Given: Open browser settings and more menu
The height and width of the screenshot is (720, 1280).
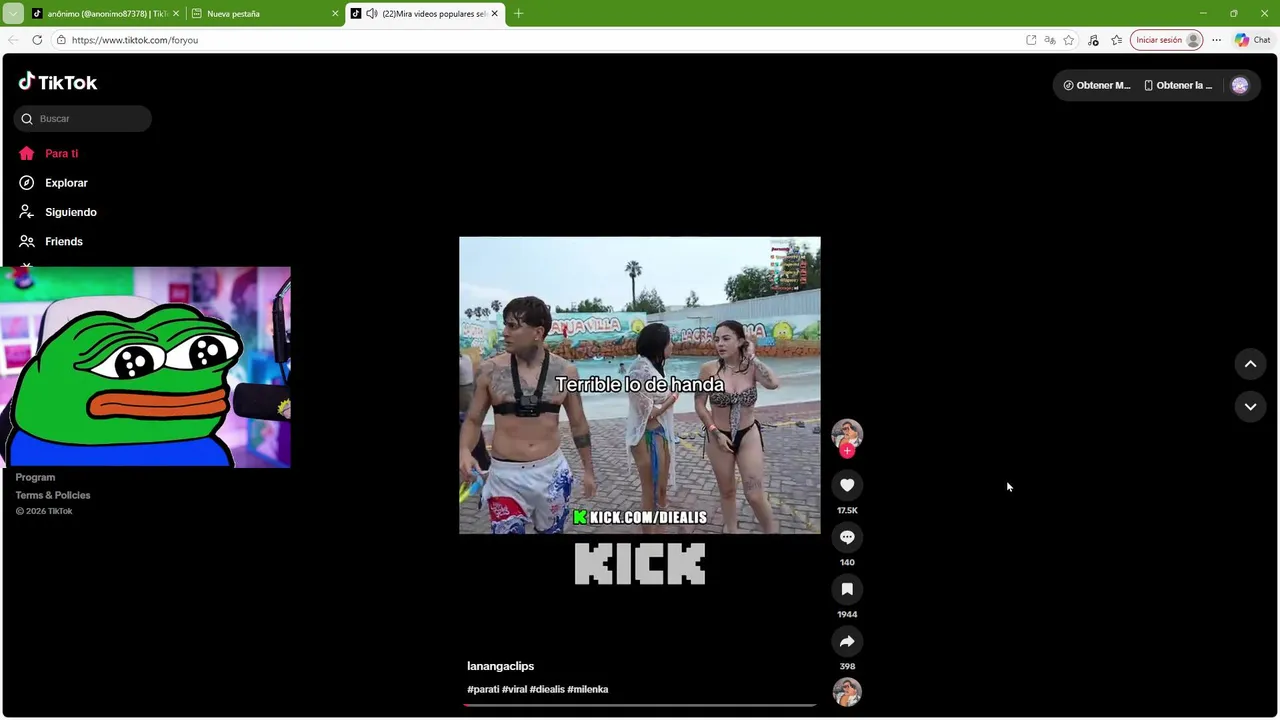Looking at the screenshot, I should (x=1216, y=40).
